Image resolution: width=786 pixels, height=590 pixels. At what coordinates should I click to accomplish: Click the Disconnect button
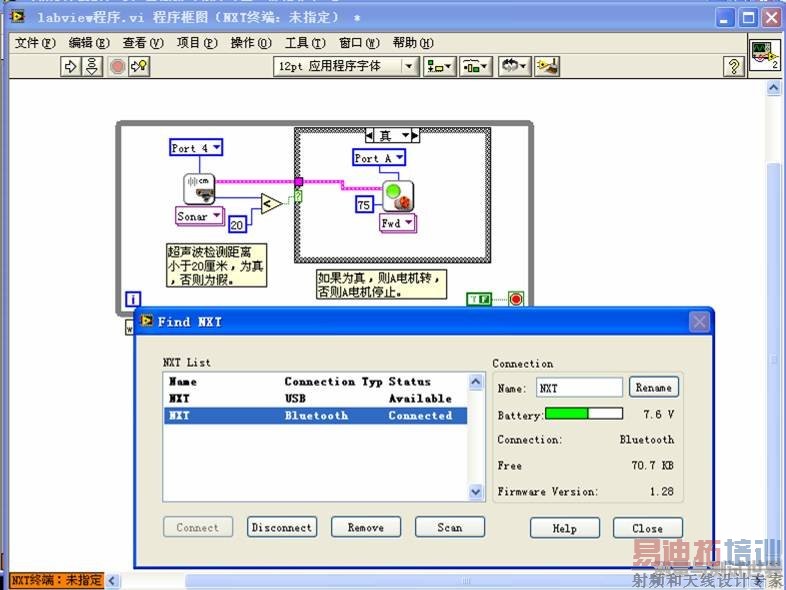[282, 527]
